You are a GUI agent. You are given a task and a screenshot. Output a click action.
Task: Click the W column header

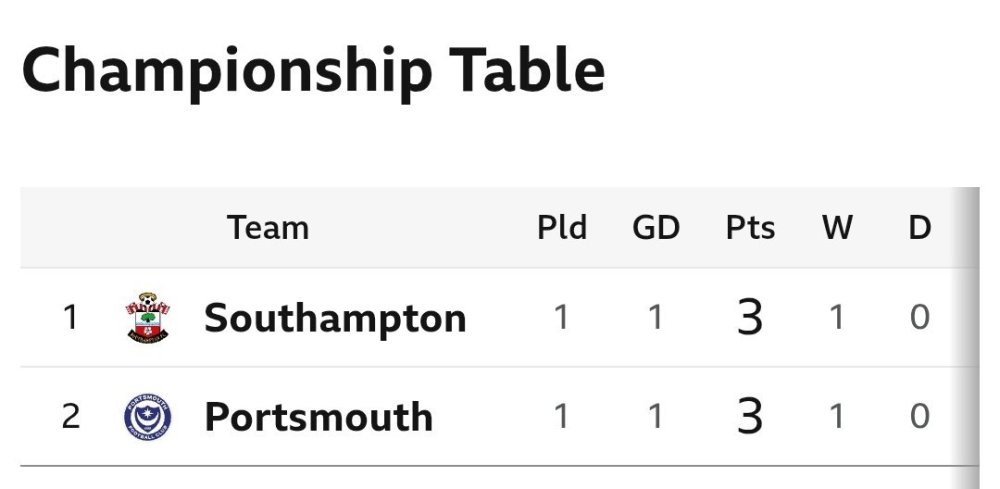837,228
